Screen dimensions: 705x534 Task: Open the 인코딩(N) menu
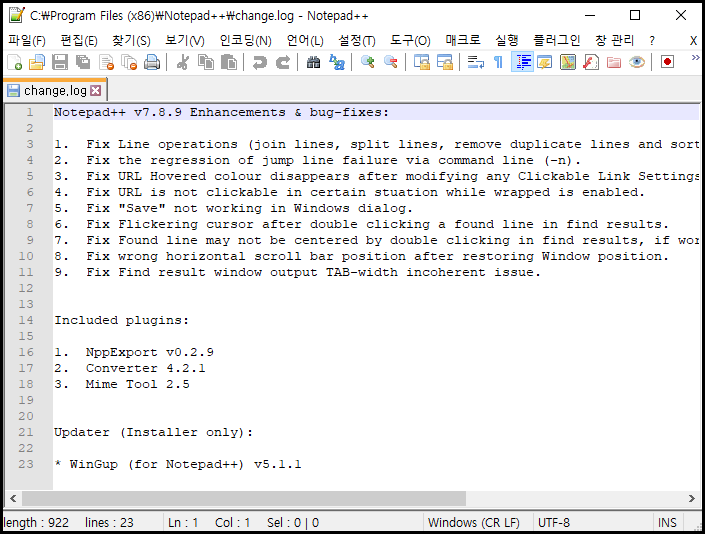pos(245,40)
